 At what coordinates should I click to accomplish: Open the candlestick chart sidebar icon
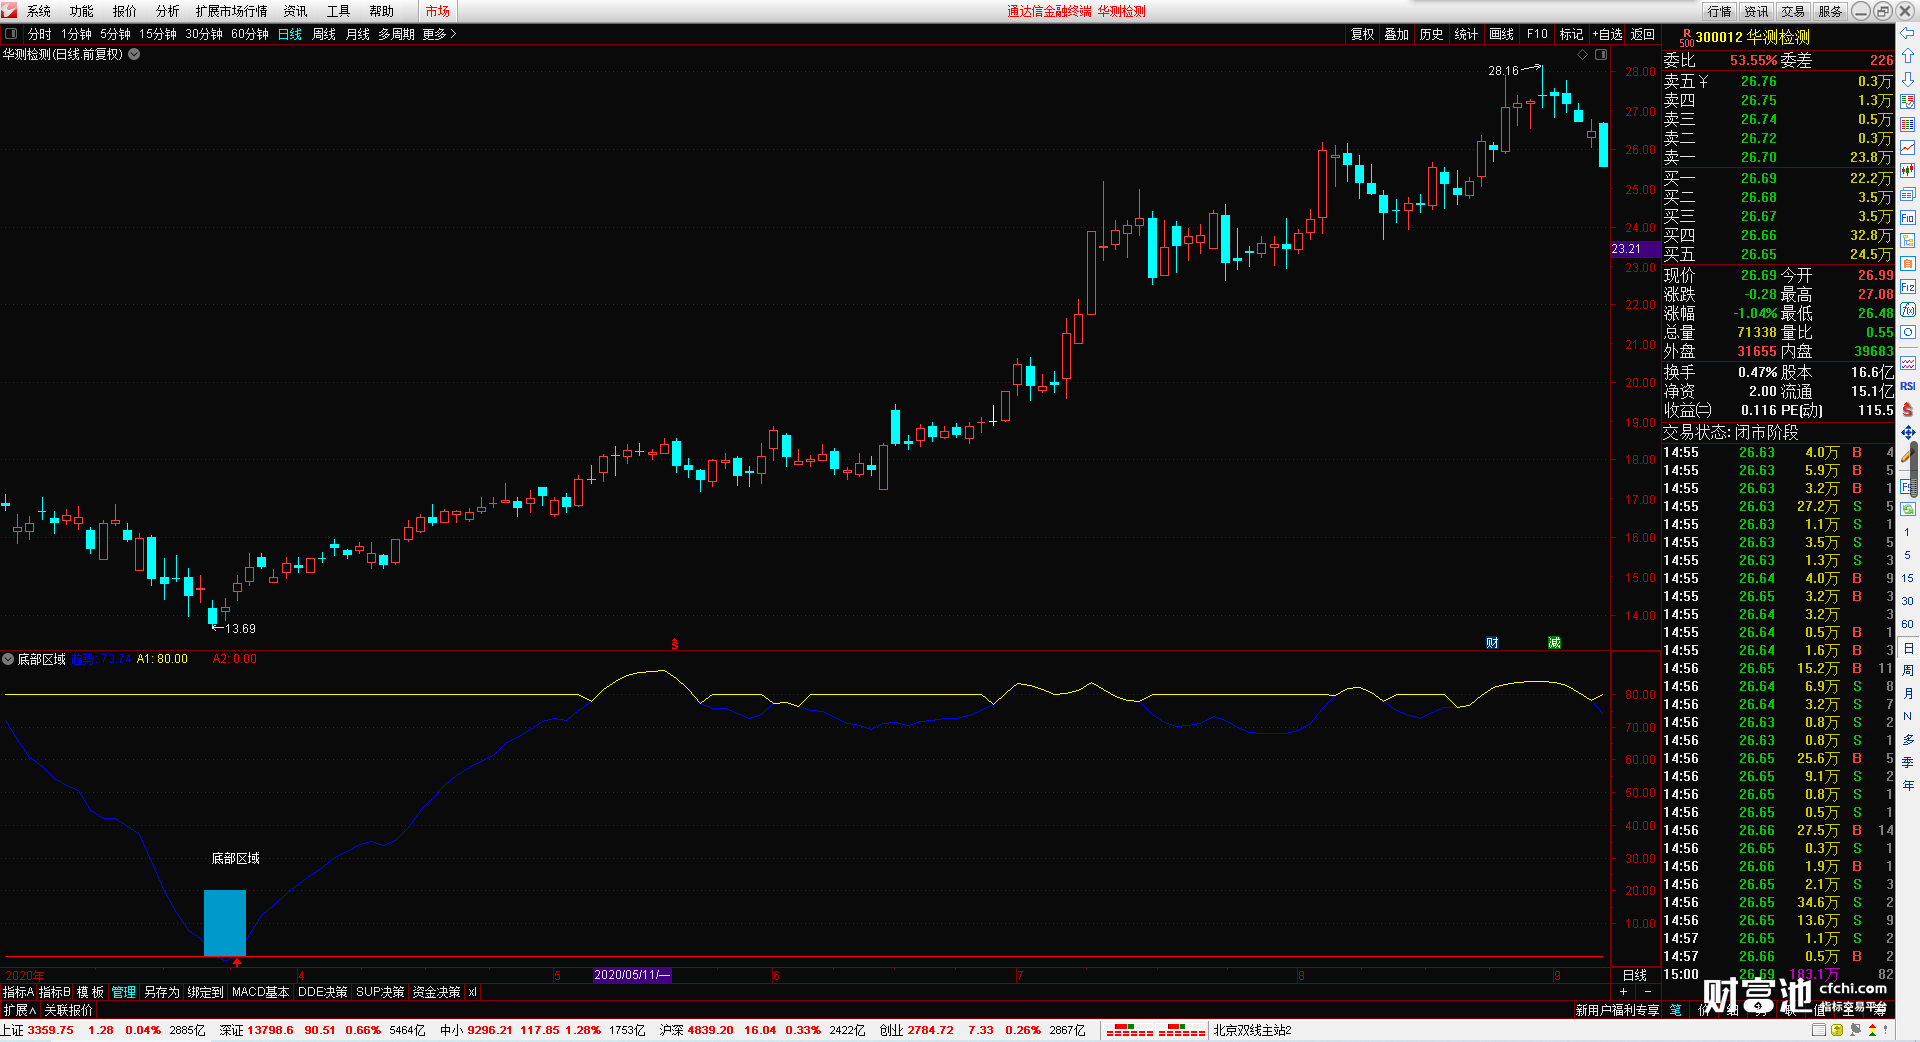[x=1908, y=171]
